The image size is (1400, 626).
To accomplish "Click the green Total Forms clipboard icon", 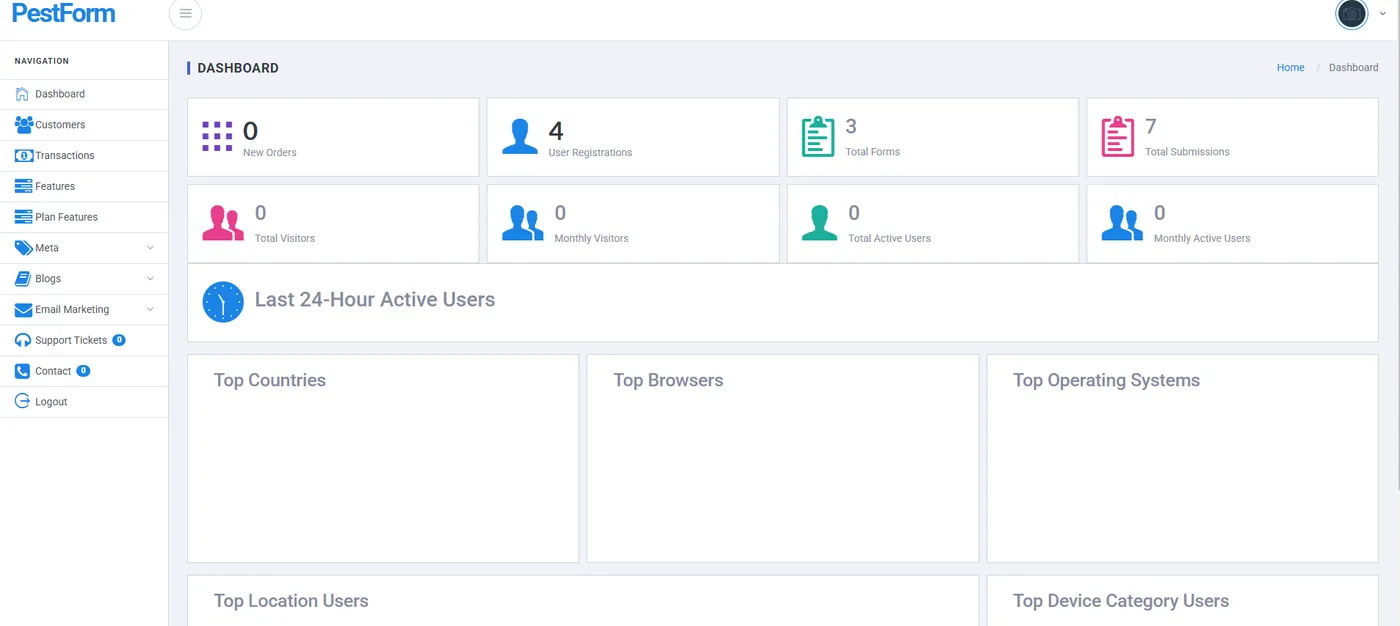I will pos(818,137).
